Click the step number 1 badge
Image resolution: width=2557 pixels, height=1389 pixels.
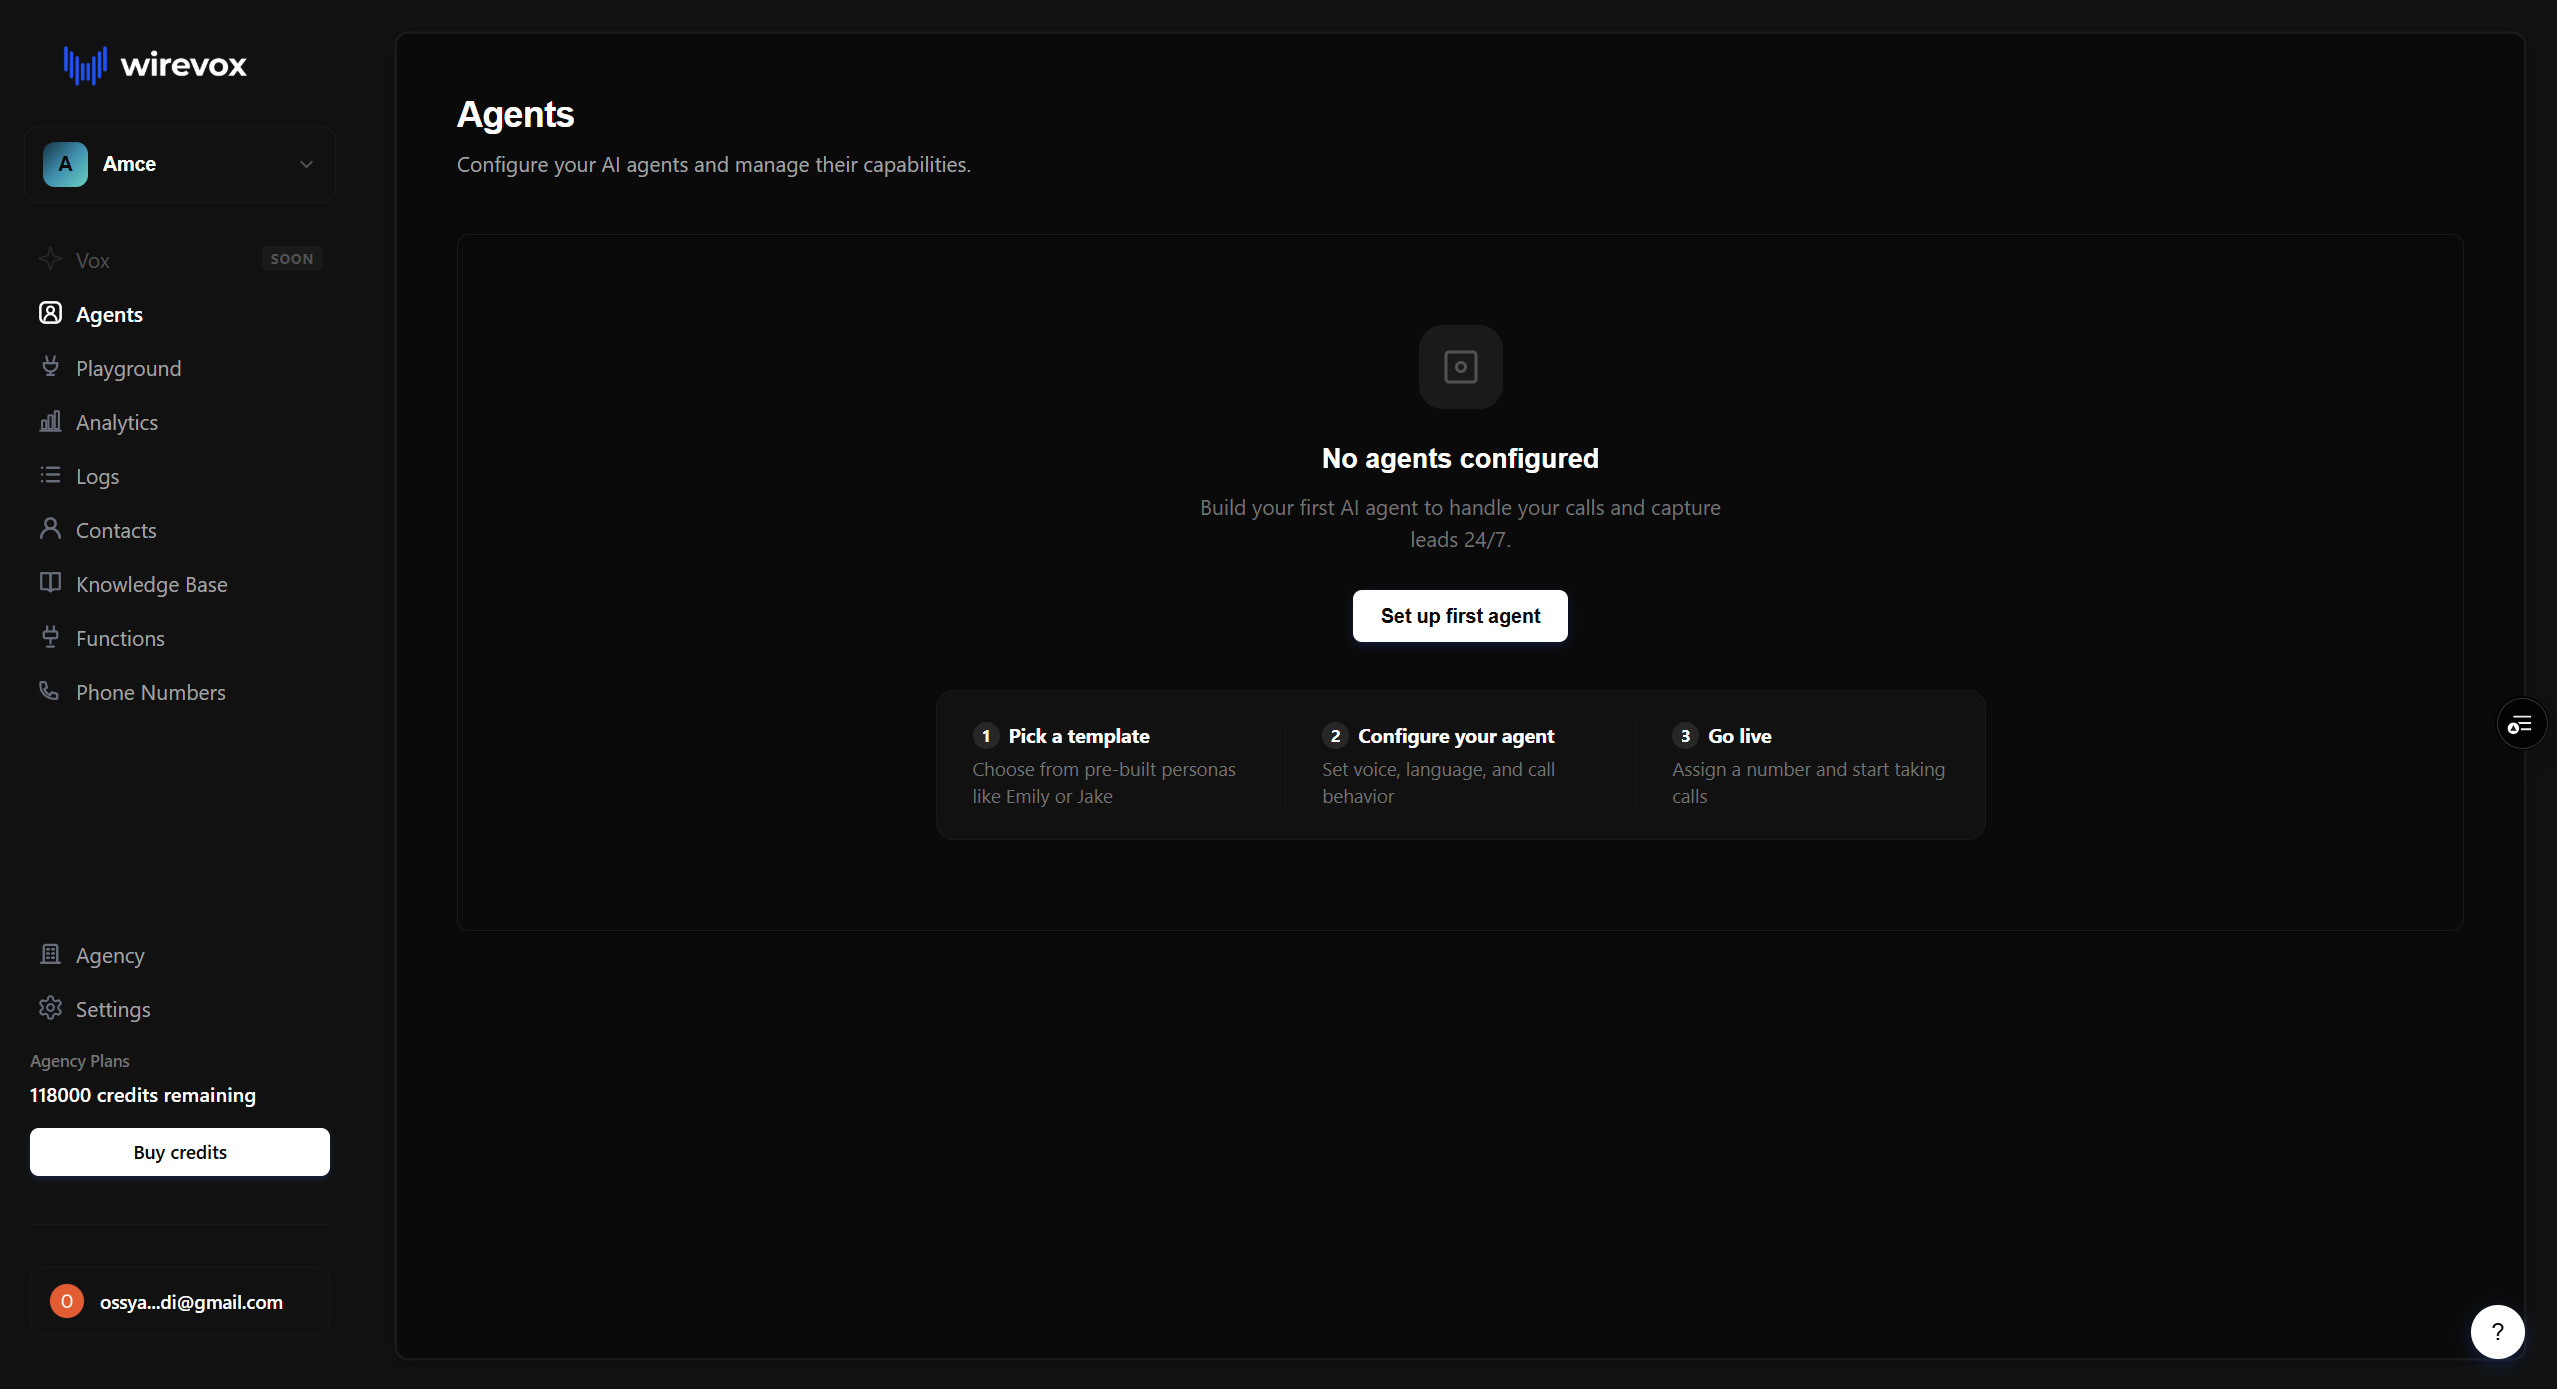click(x=985, y=736)
